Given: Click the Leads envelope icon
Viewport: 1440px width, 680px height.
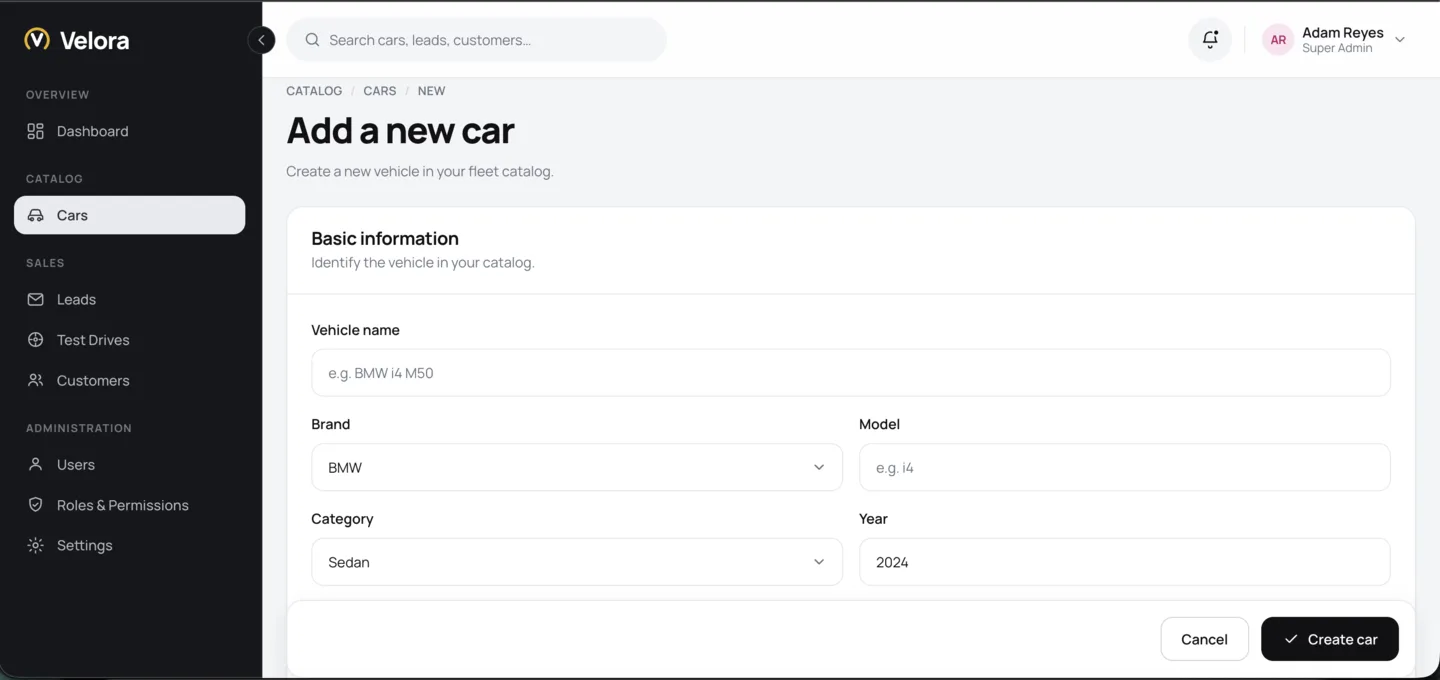Looking at the screenshot, I should pos(35,299).
